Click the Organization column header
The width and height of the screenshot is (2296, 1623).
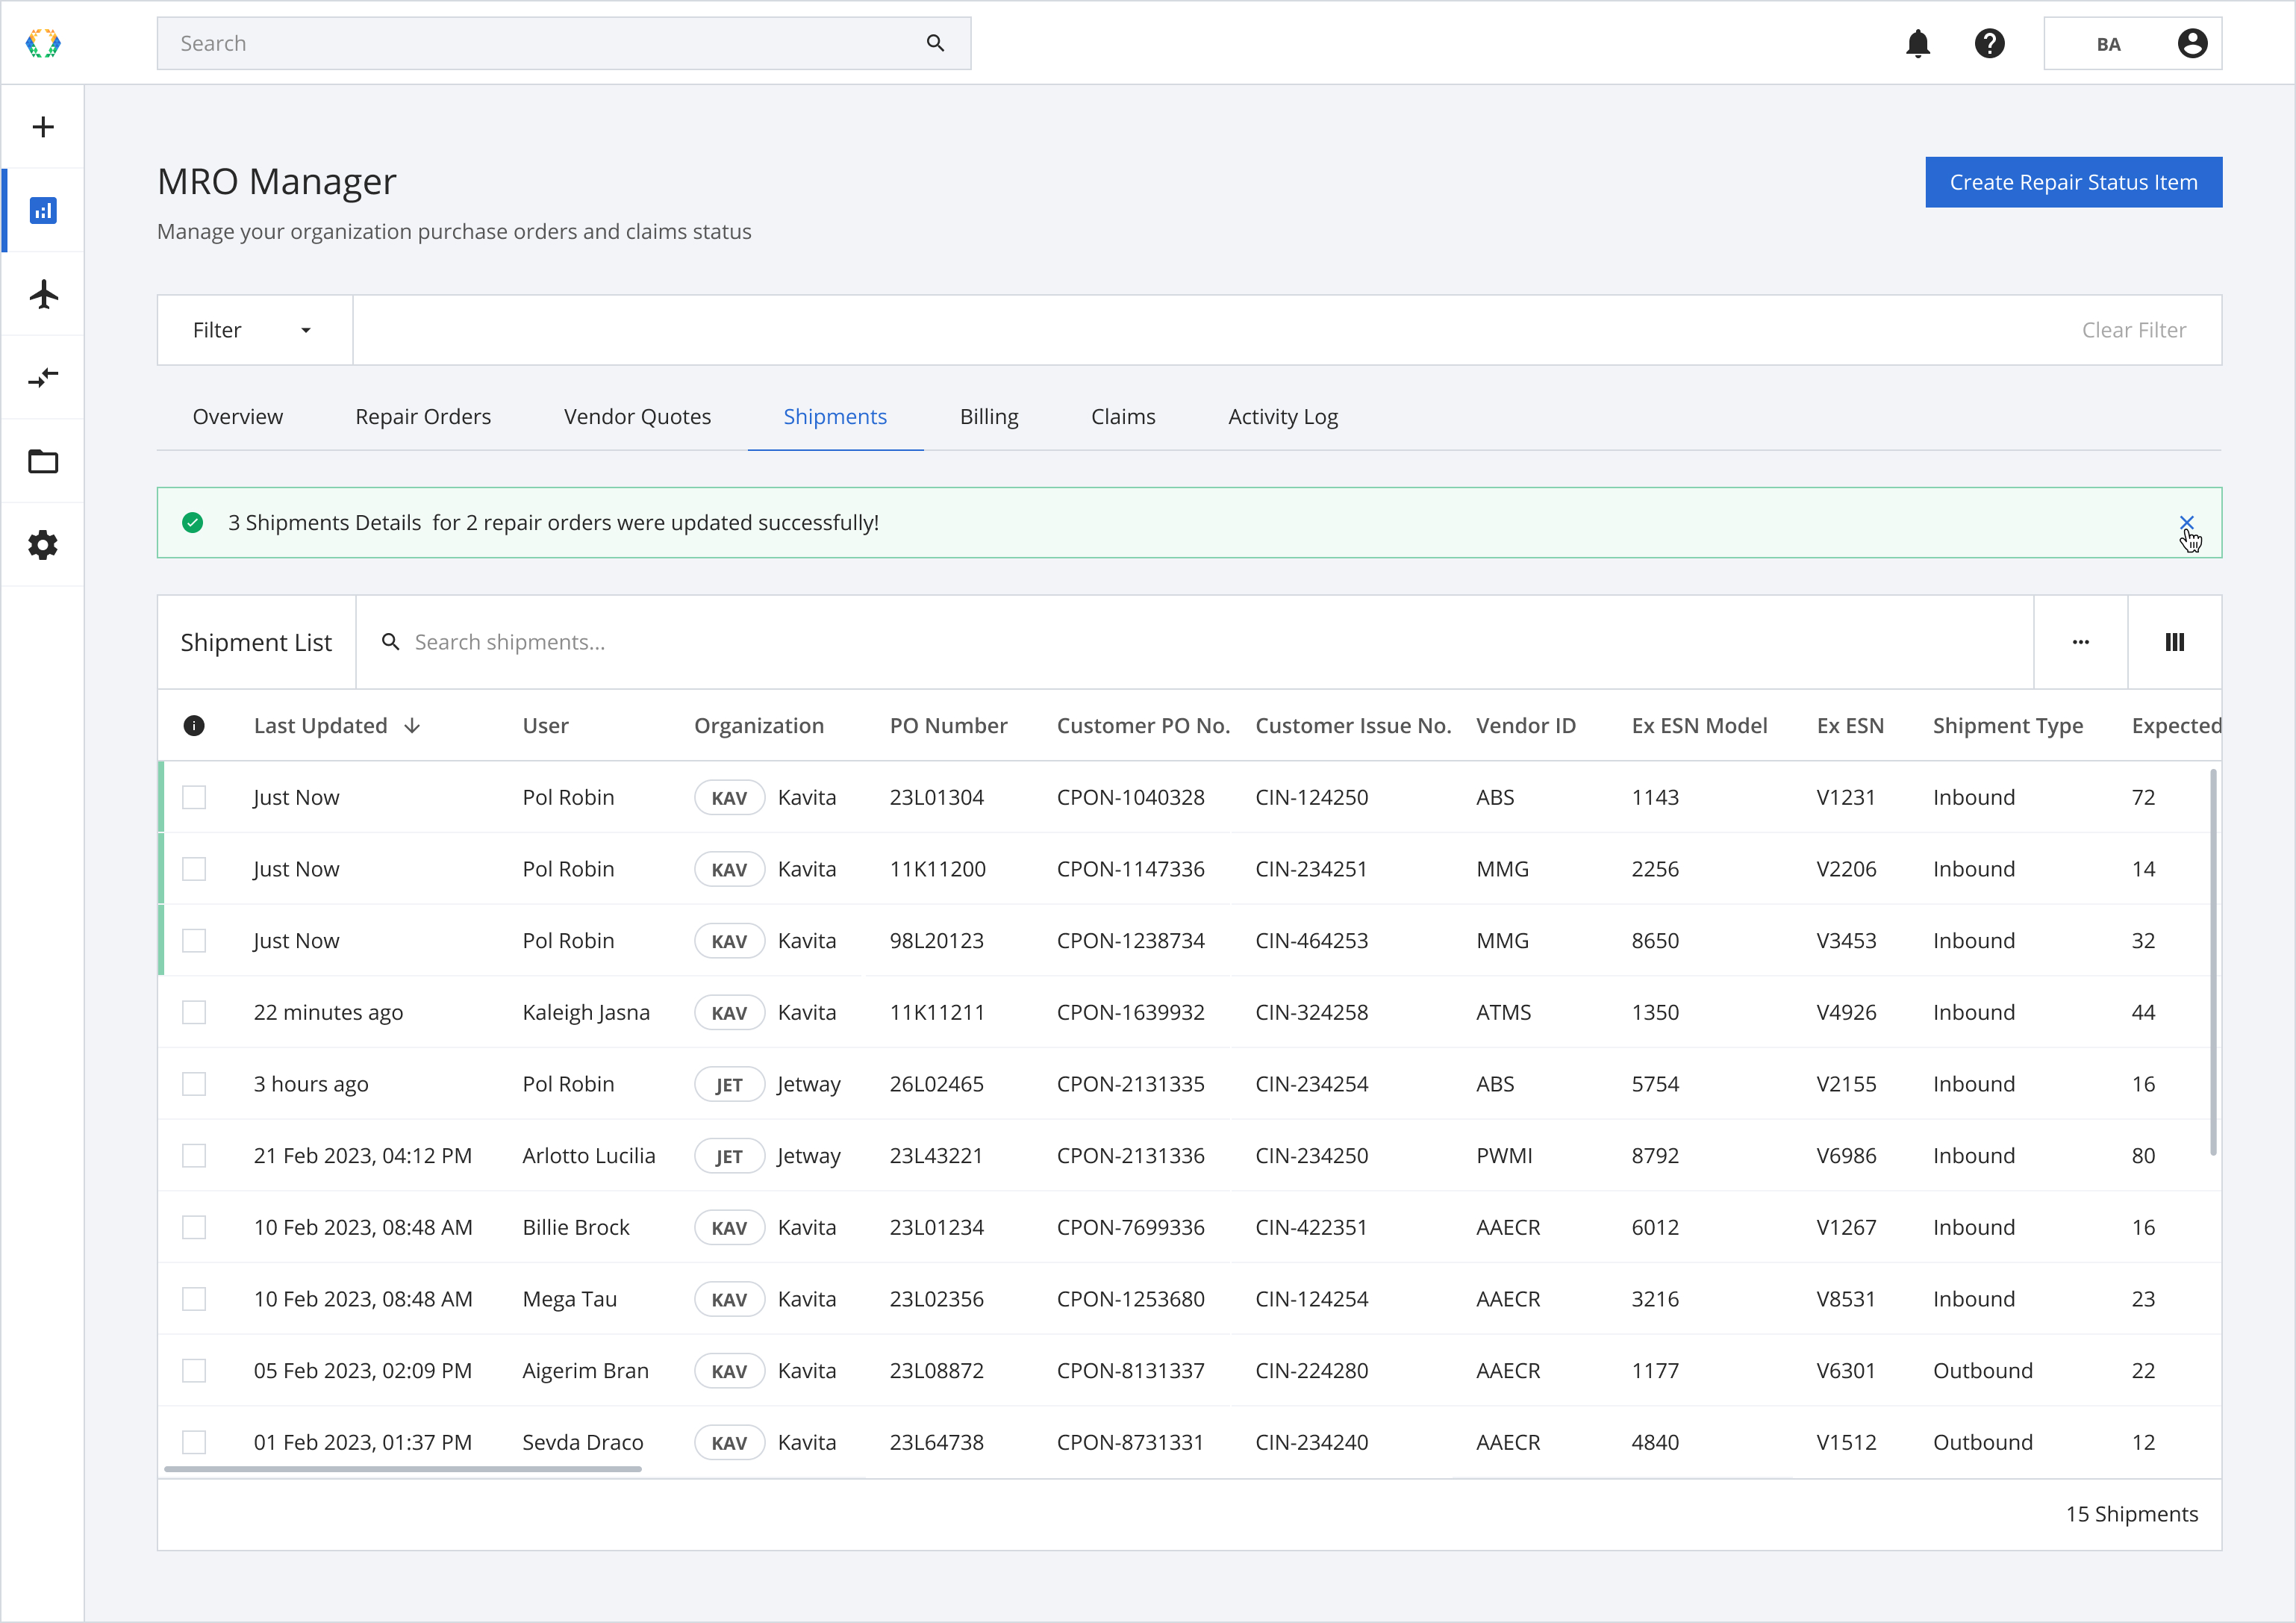tap(759, 726)
